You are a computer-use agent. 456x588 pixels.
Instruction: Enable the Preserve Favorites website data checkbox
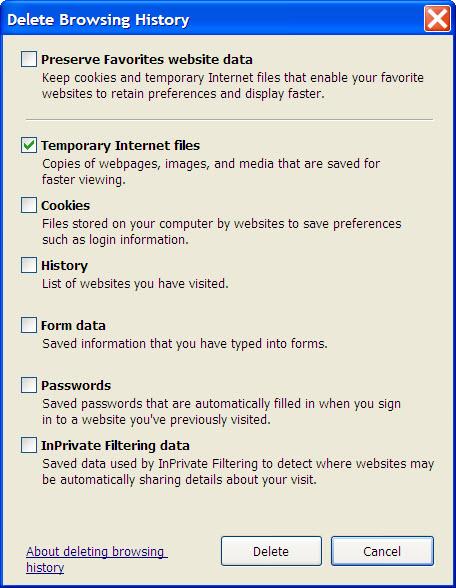[x=29, y=59]
